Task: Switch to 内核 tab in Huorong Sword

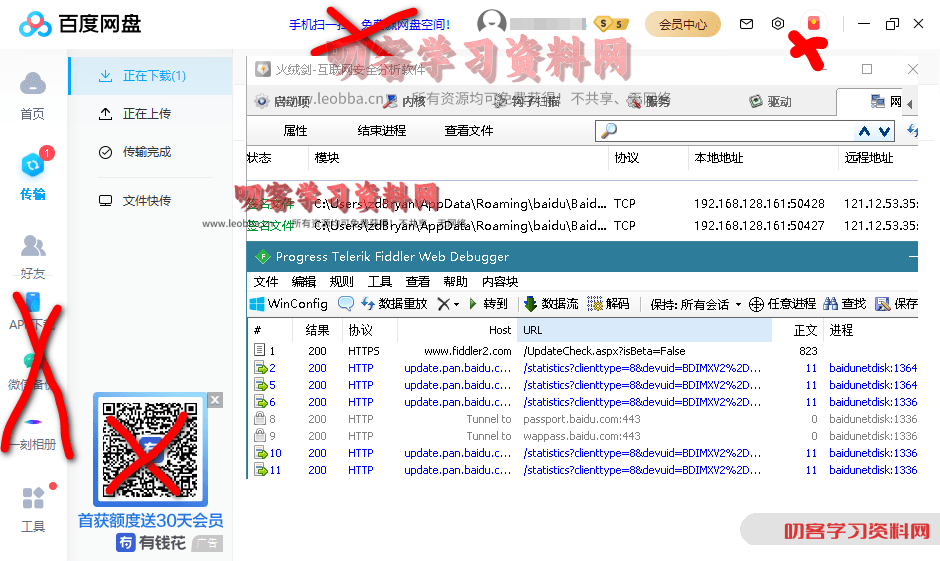Action: (405, 101)
